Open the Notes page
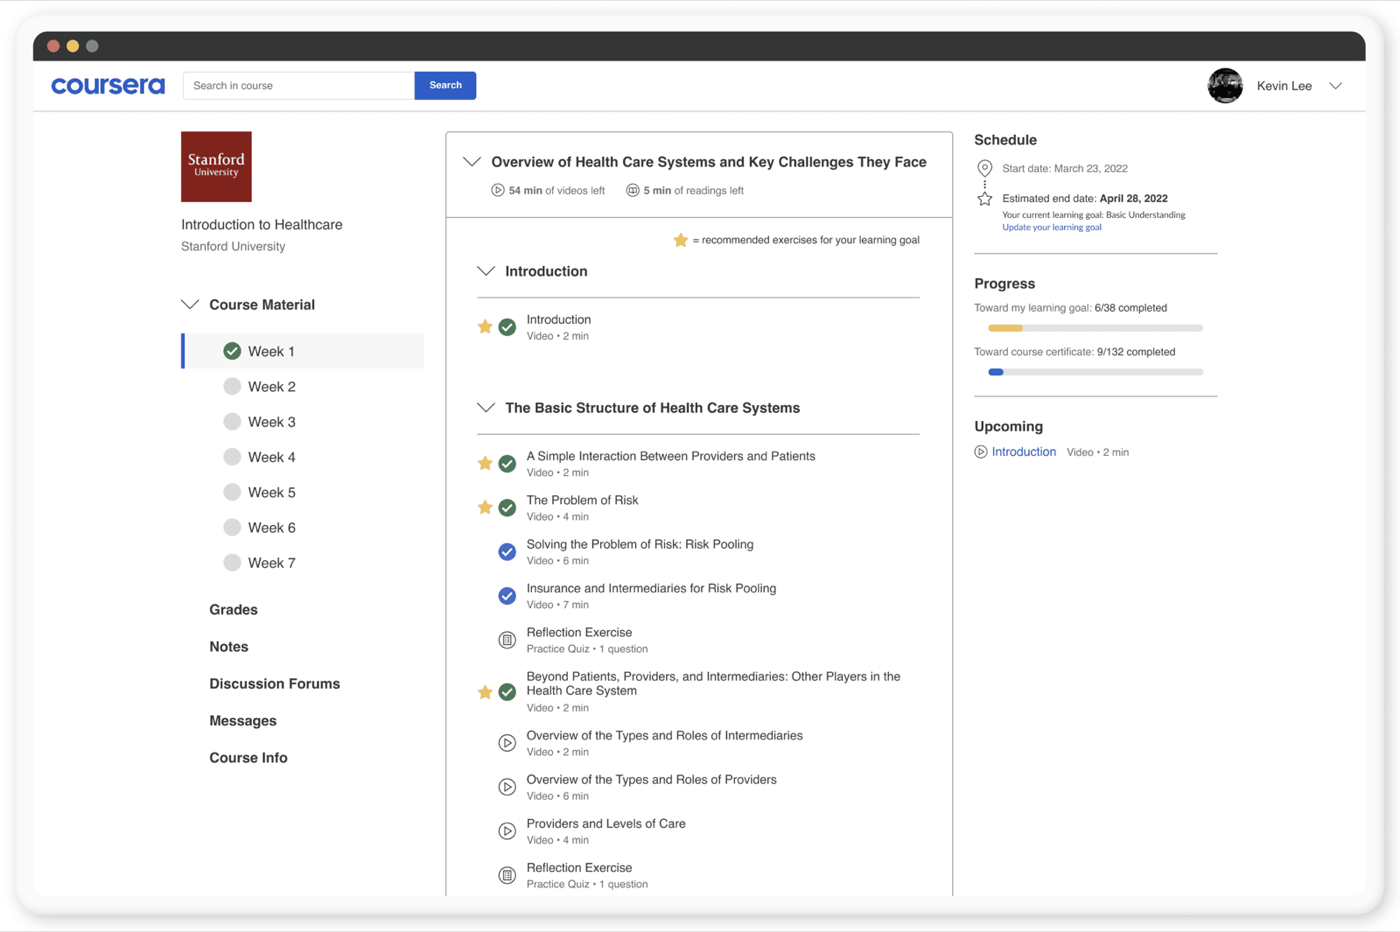This screenshot has height=932, width=1400. coord(229,646)
